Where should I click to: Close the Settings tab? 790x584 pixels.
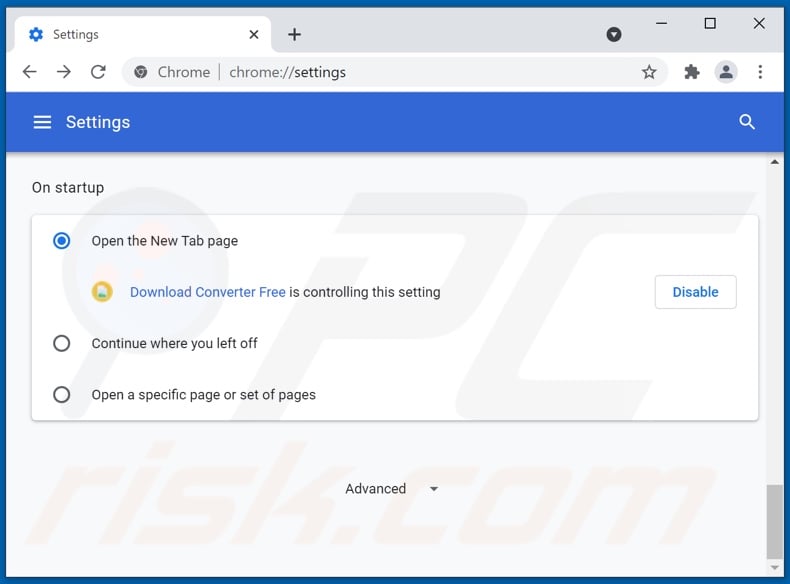click(x=254, y=34)
